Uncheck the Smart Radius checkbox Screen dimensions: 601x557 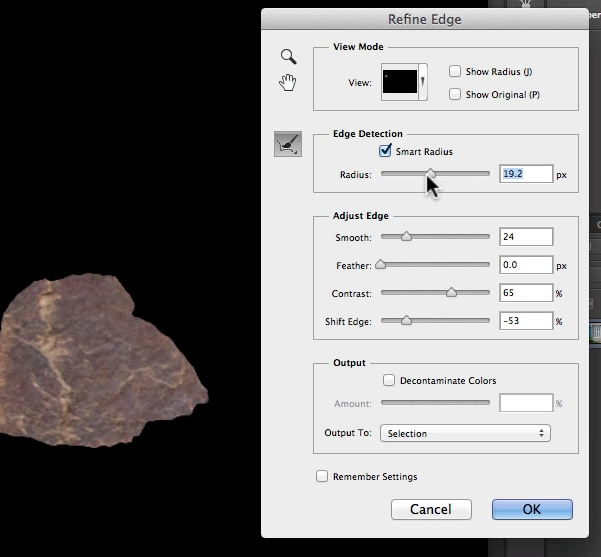pos(385,152)
